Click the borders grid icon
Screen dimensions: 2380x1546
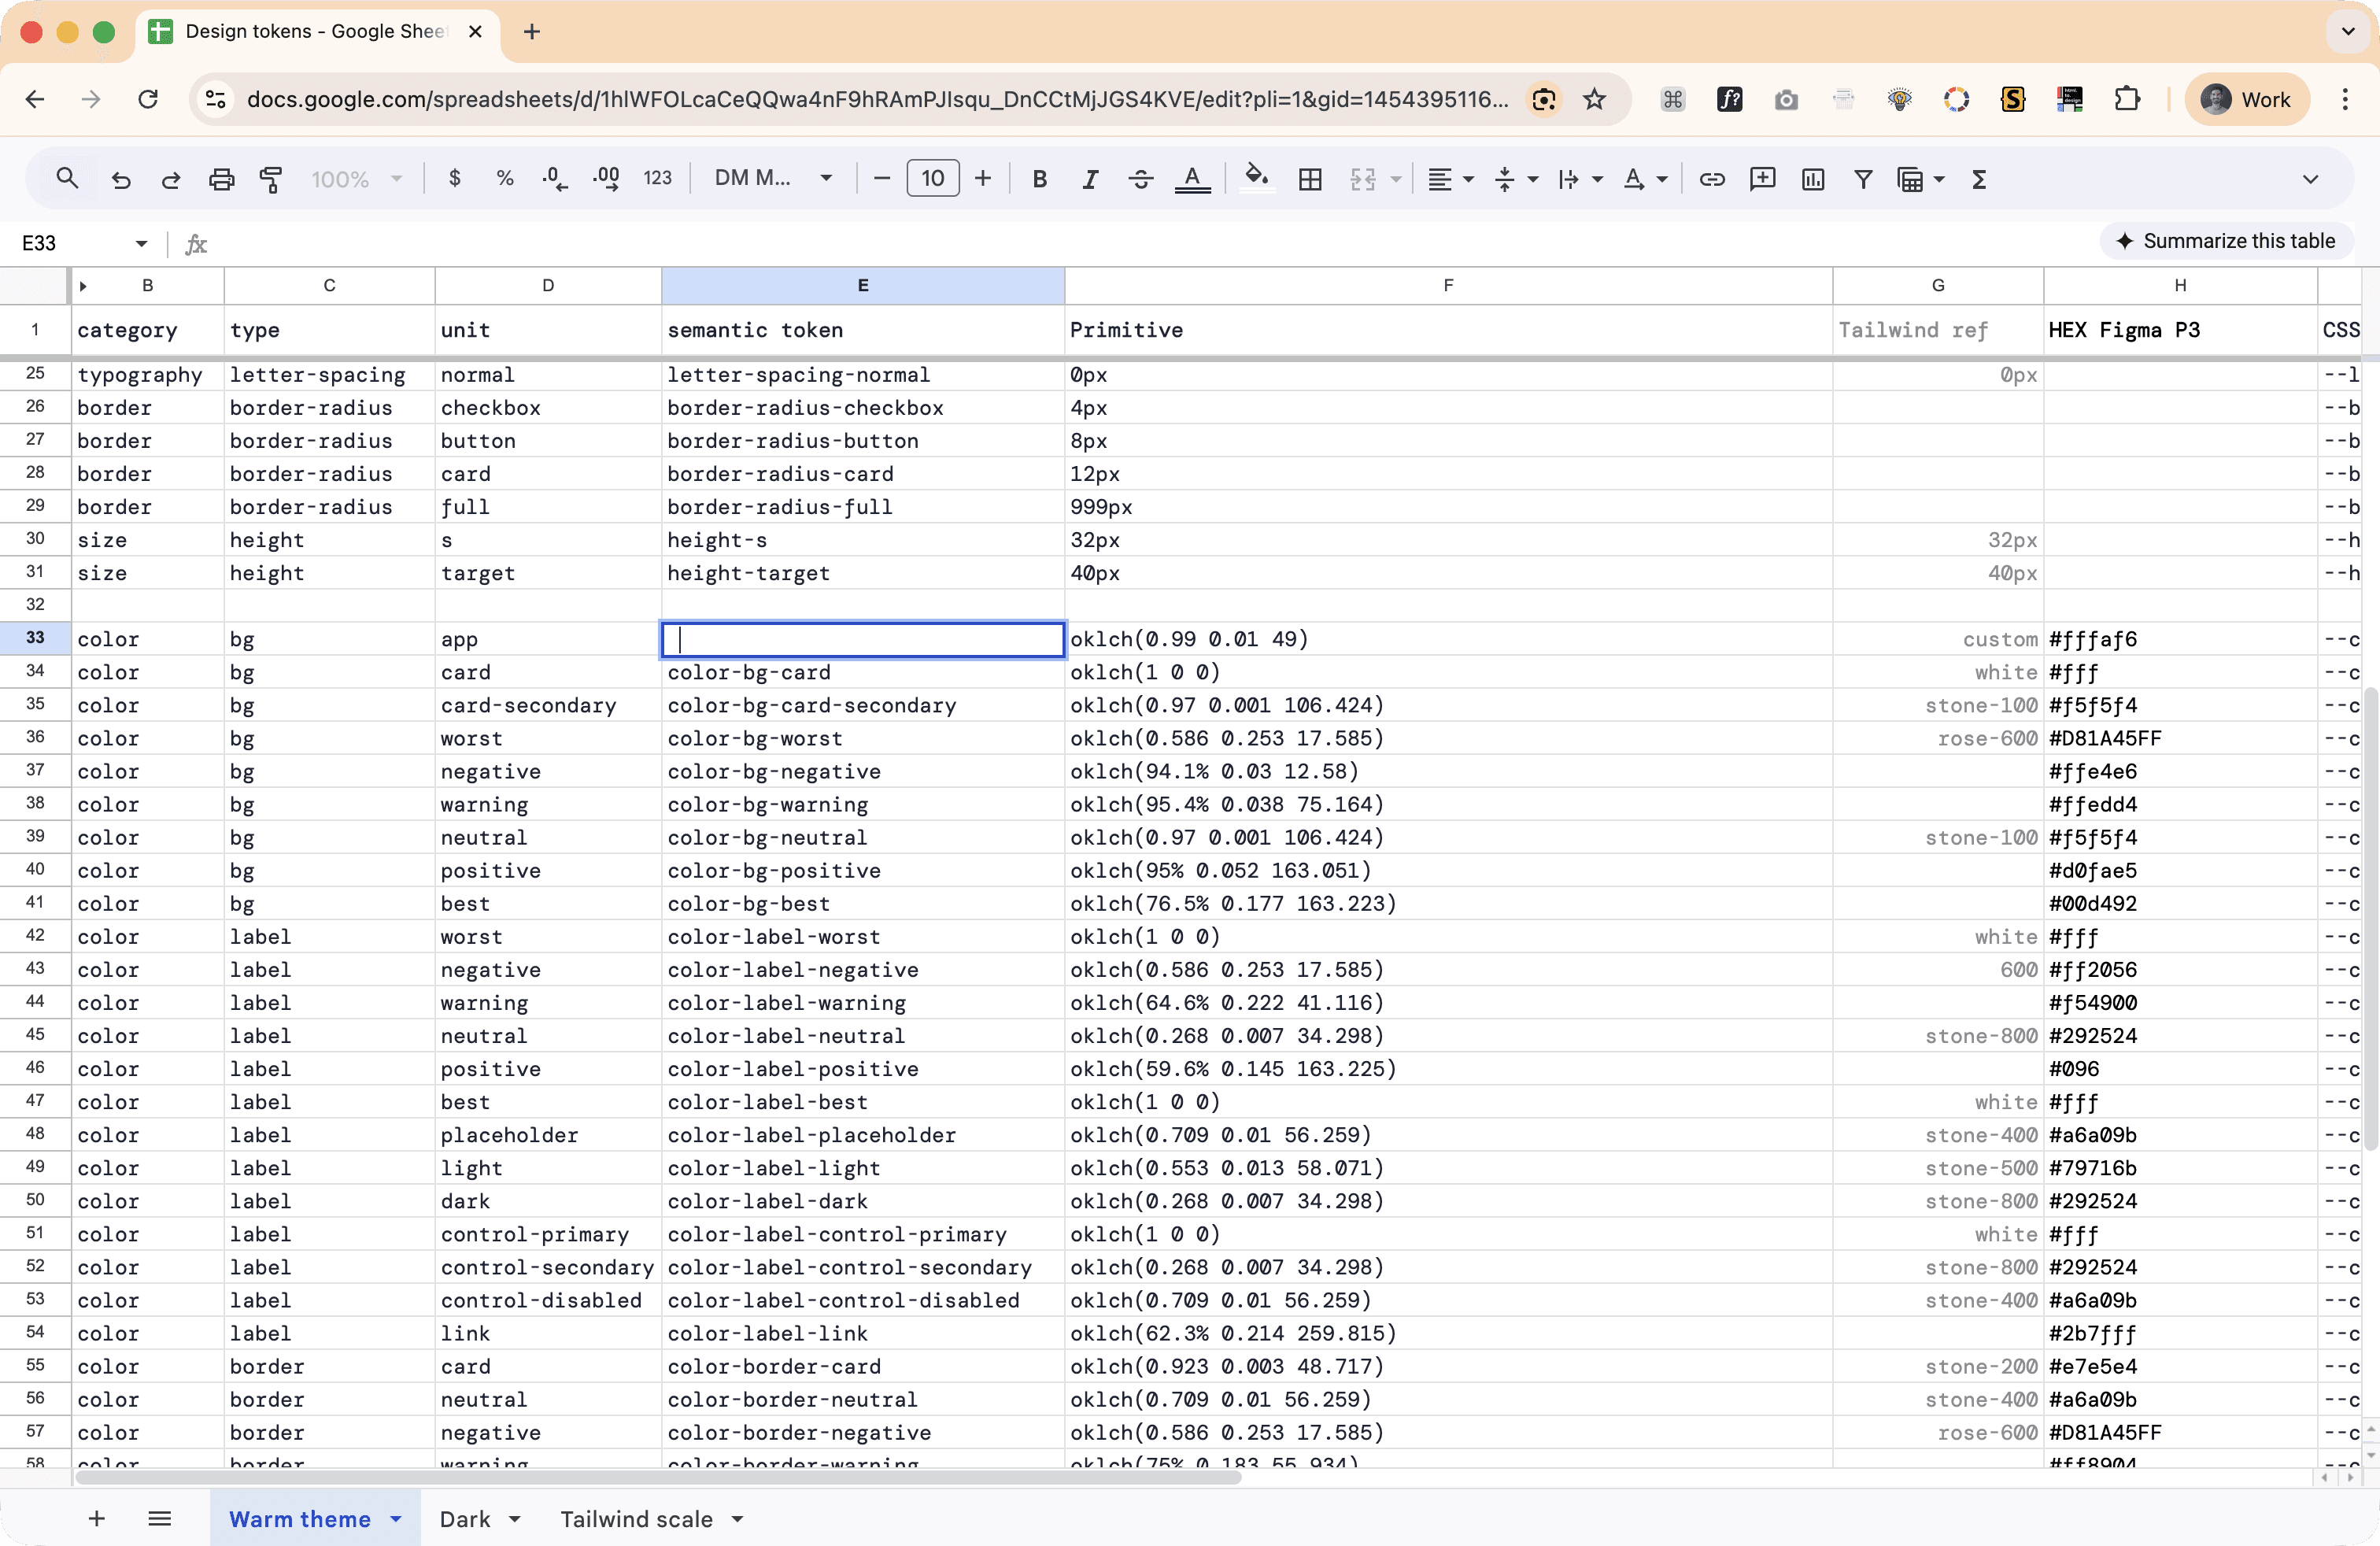[x=1310, y=179]
